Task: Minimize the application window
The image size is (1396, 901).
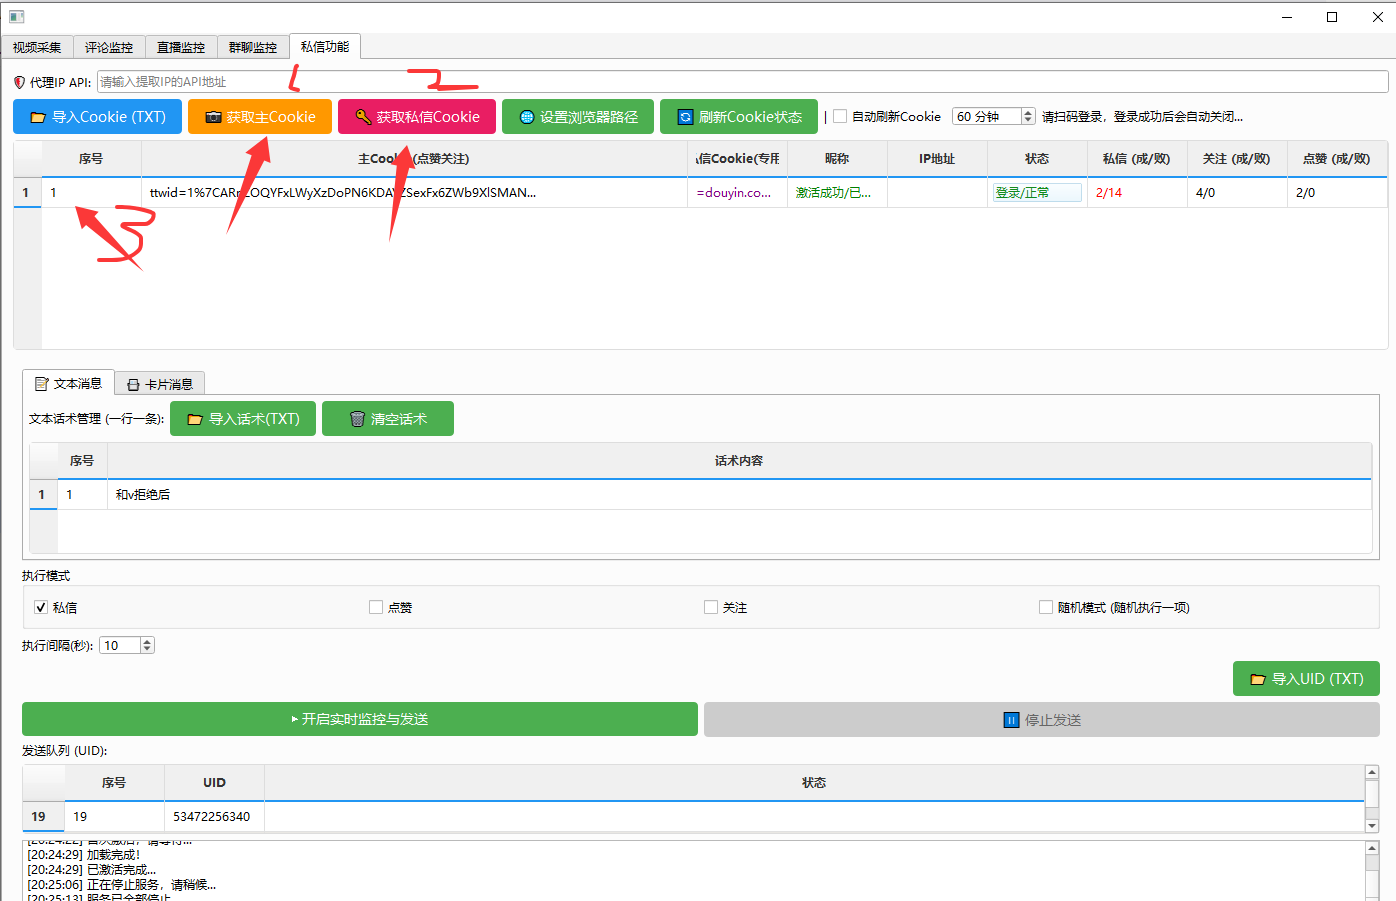Action: click(x=1287, y=17)
